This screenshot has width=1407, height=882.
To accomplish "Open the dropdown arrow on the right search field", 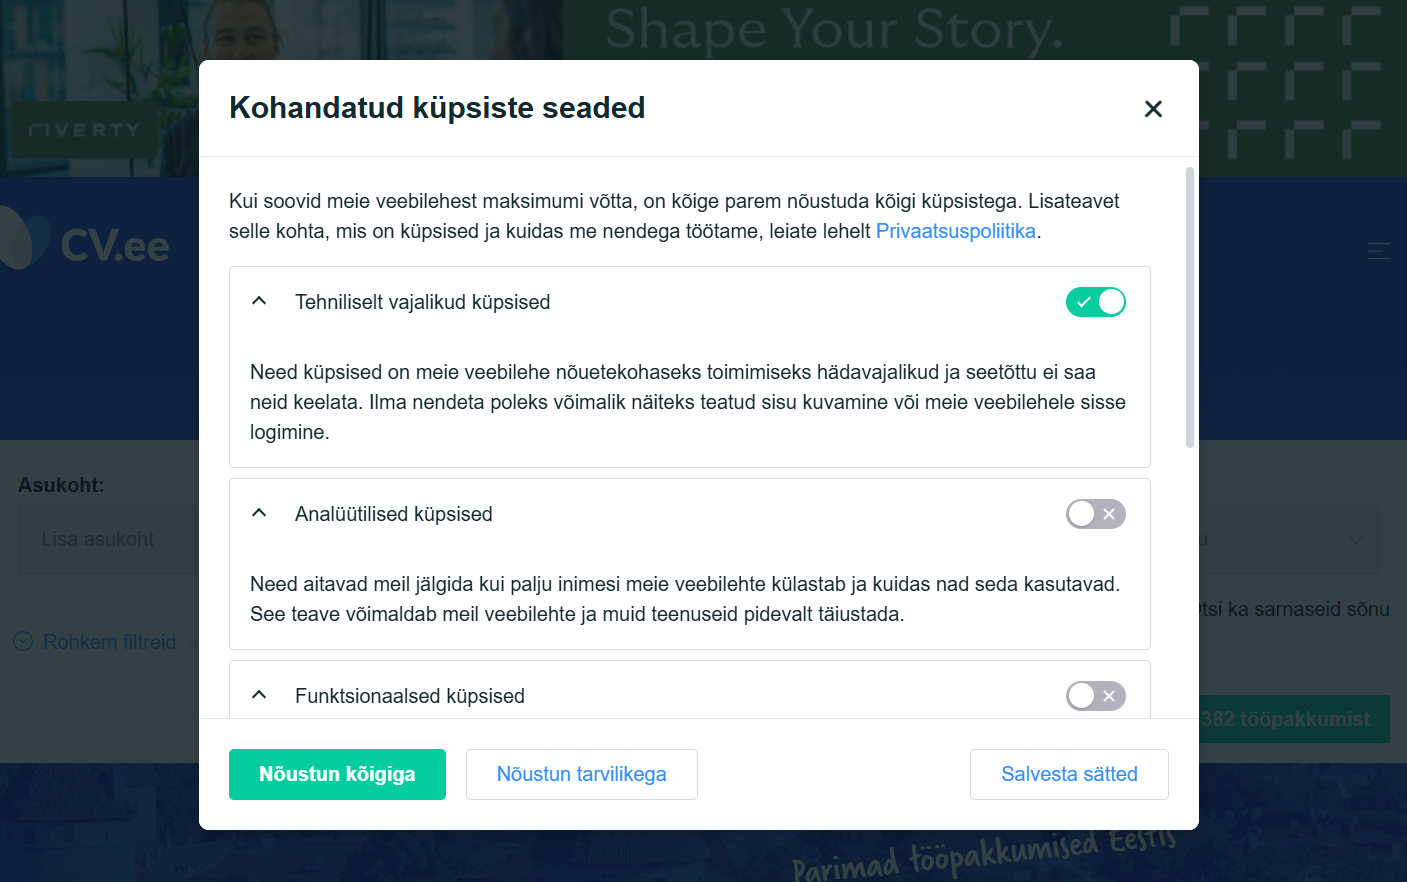I will coord(1356,540).
